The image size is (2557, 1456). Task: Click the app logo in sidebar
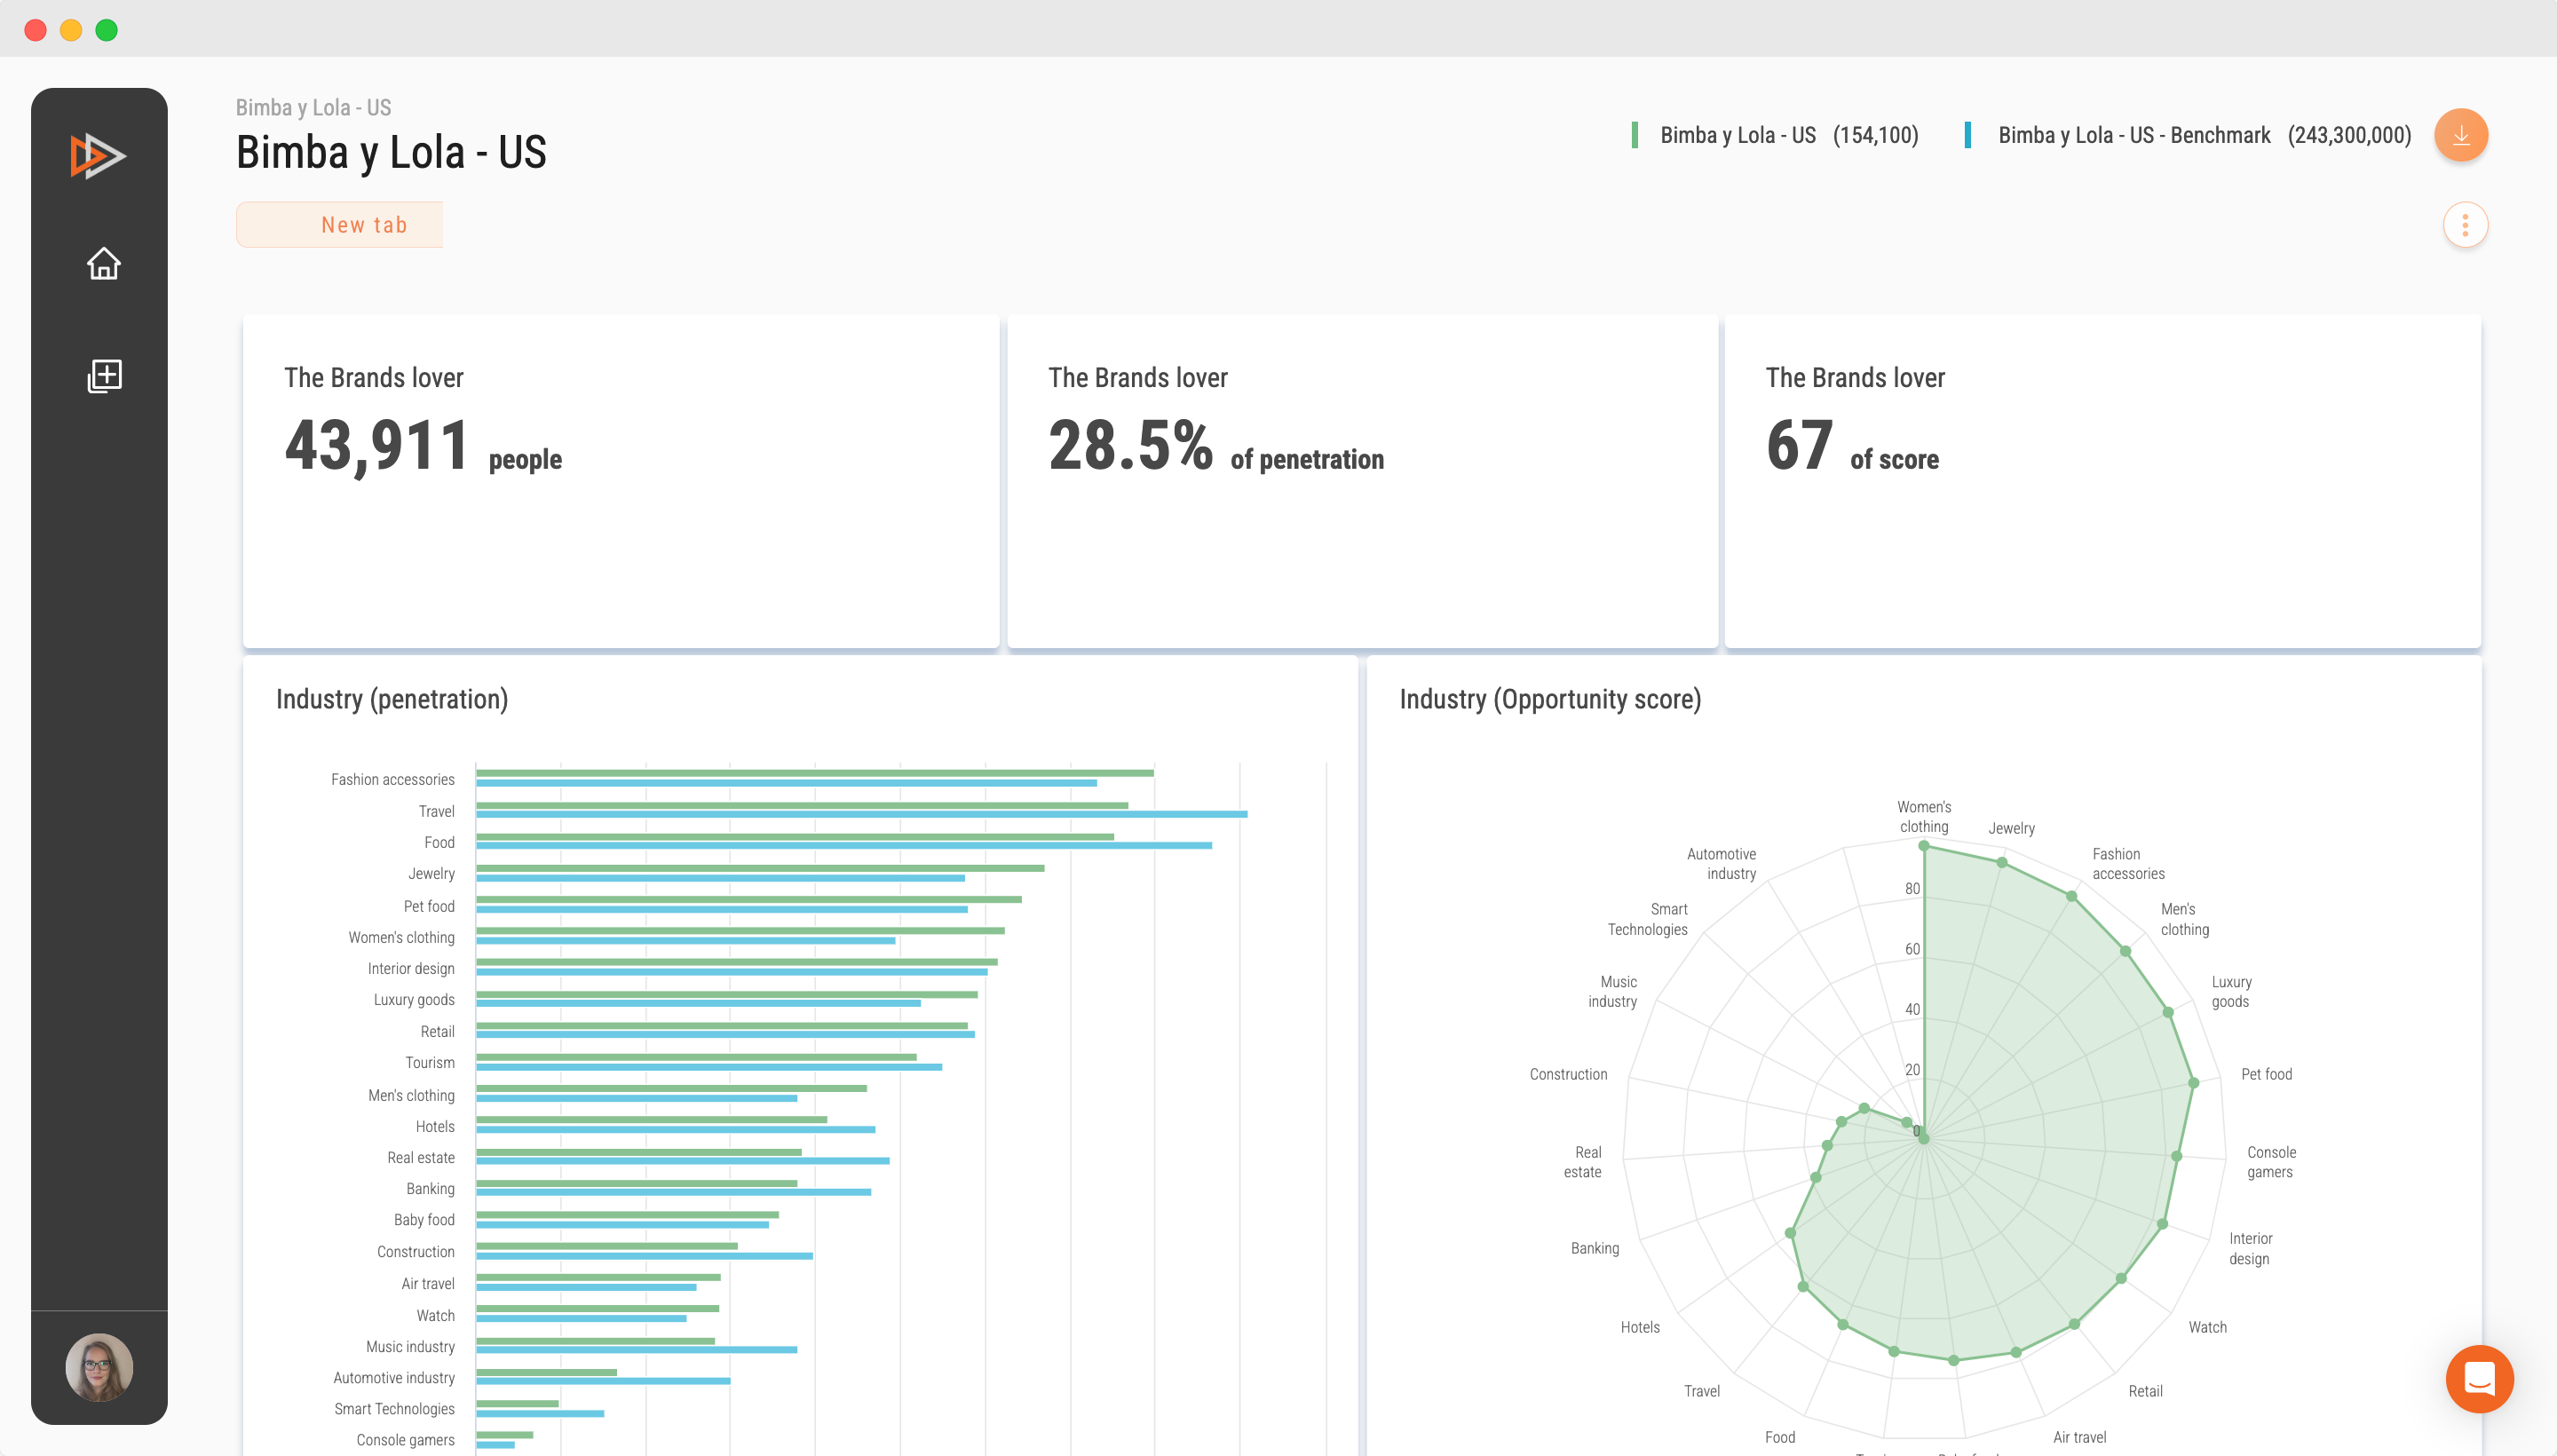pos(98,155)
